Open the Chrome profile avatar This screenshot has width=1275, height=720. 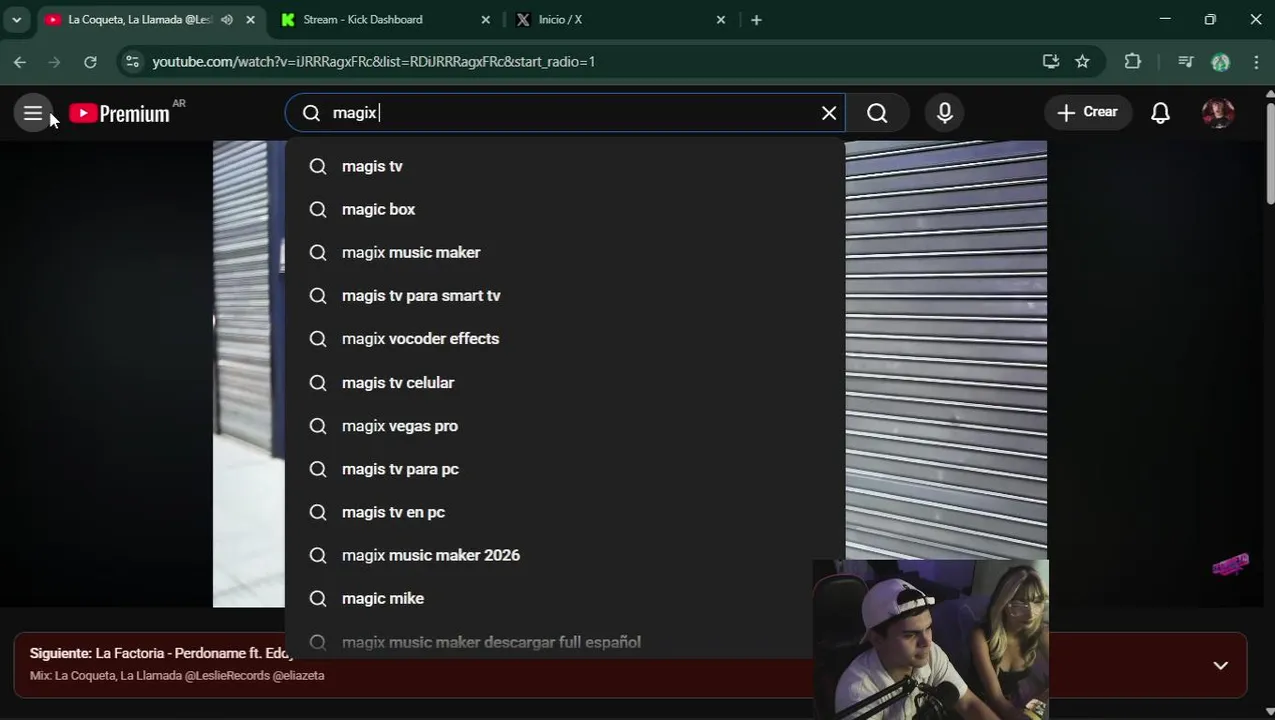[1220, 62]
